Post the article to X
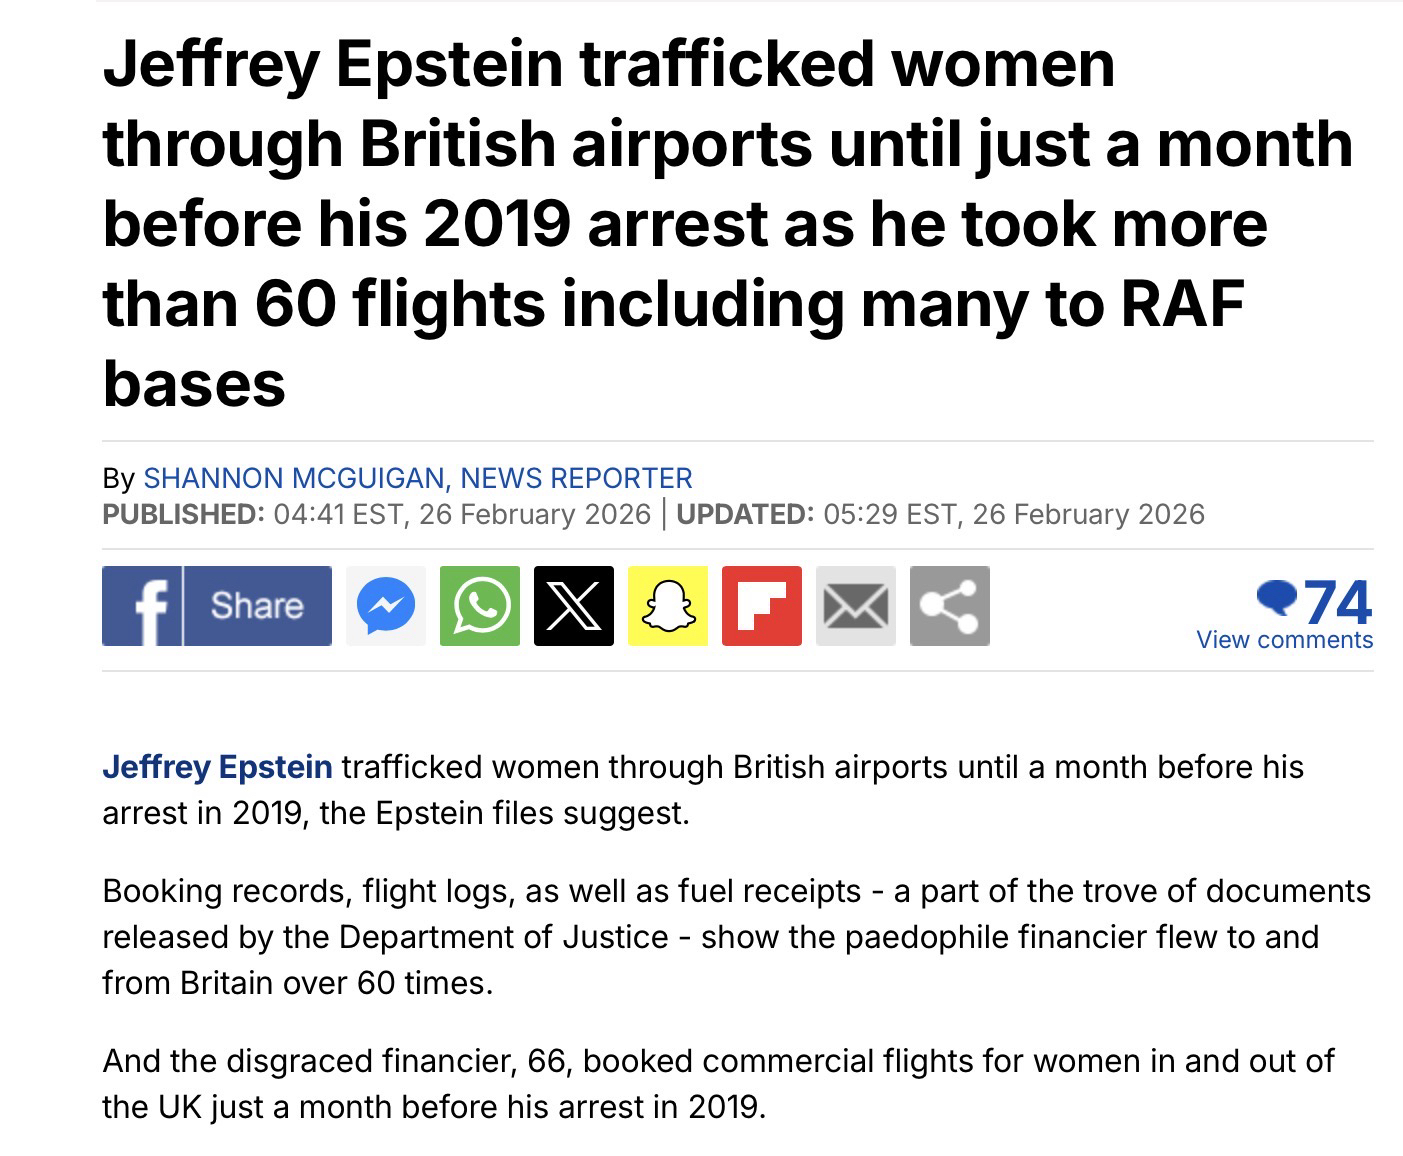The height and width of the screenshot is (1156, 1403). click(573, 606)
